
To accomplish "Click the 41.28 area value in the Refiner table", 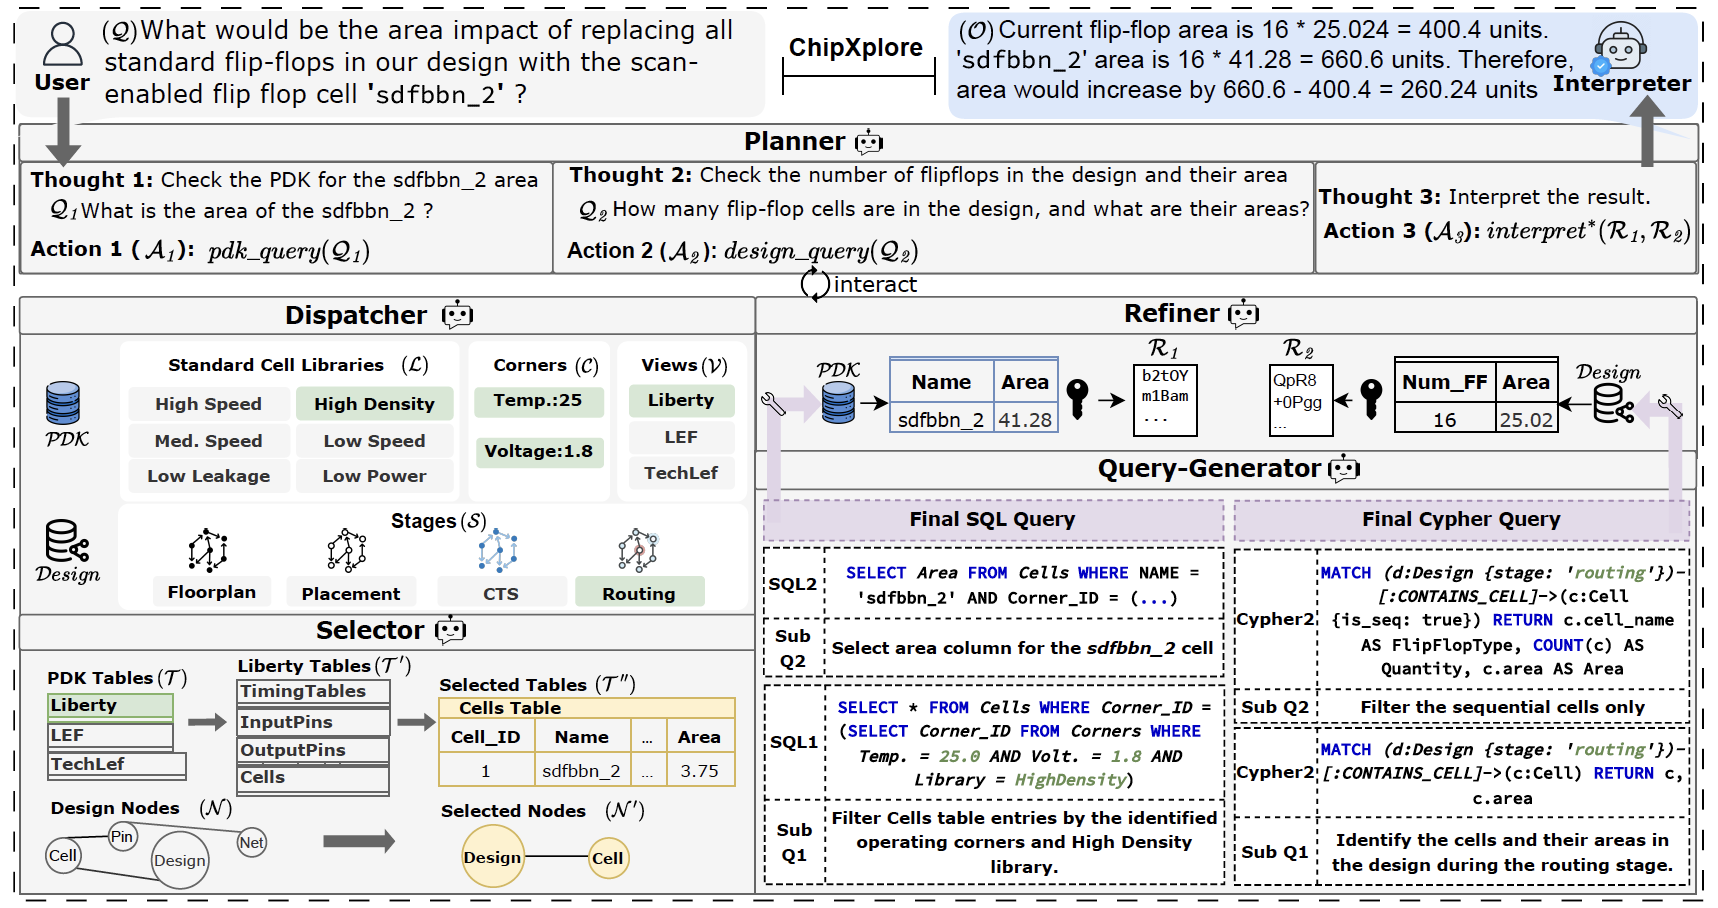I will tap(1025, 420).
